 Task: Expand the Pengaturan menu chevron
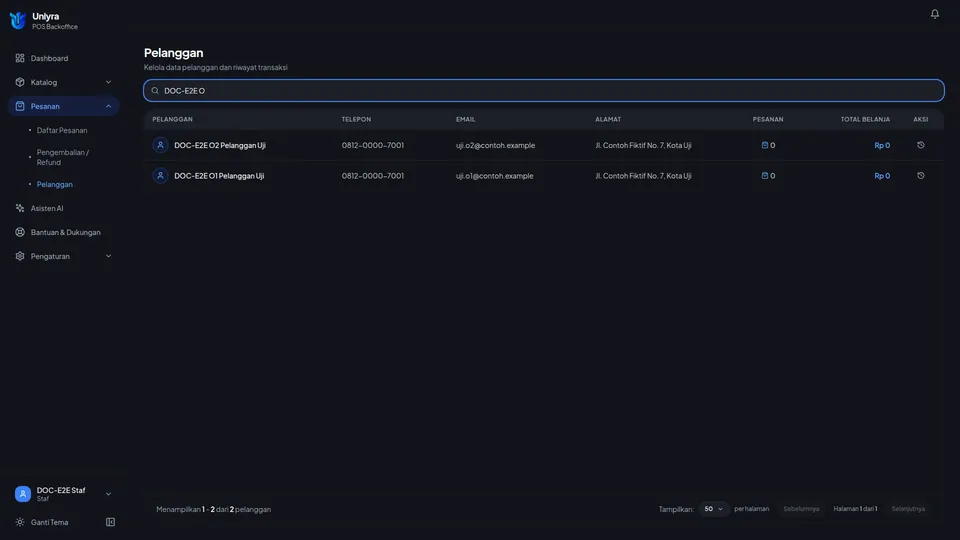108,256
